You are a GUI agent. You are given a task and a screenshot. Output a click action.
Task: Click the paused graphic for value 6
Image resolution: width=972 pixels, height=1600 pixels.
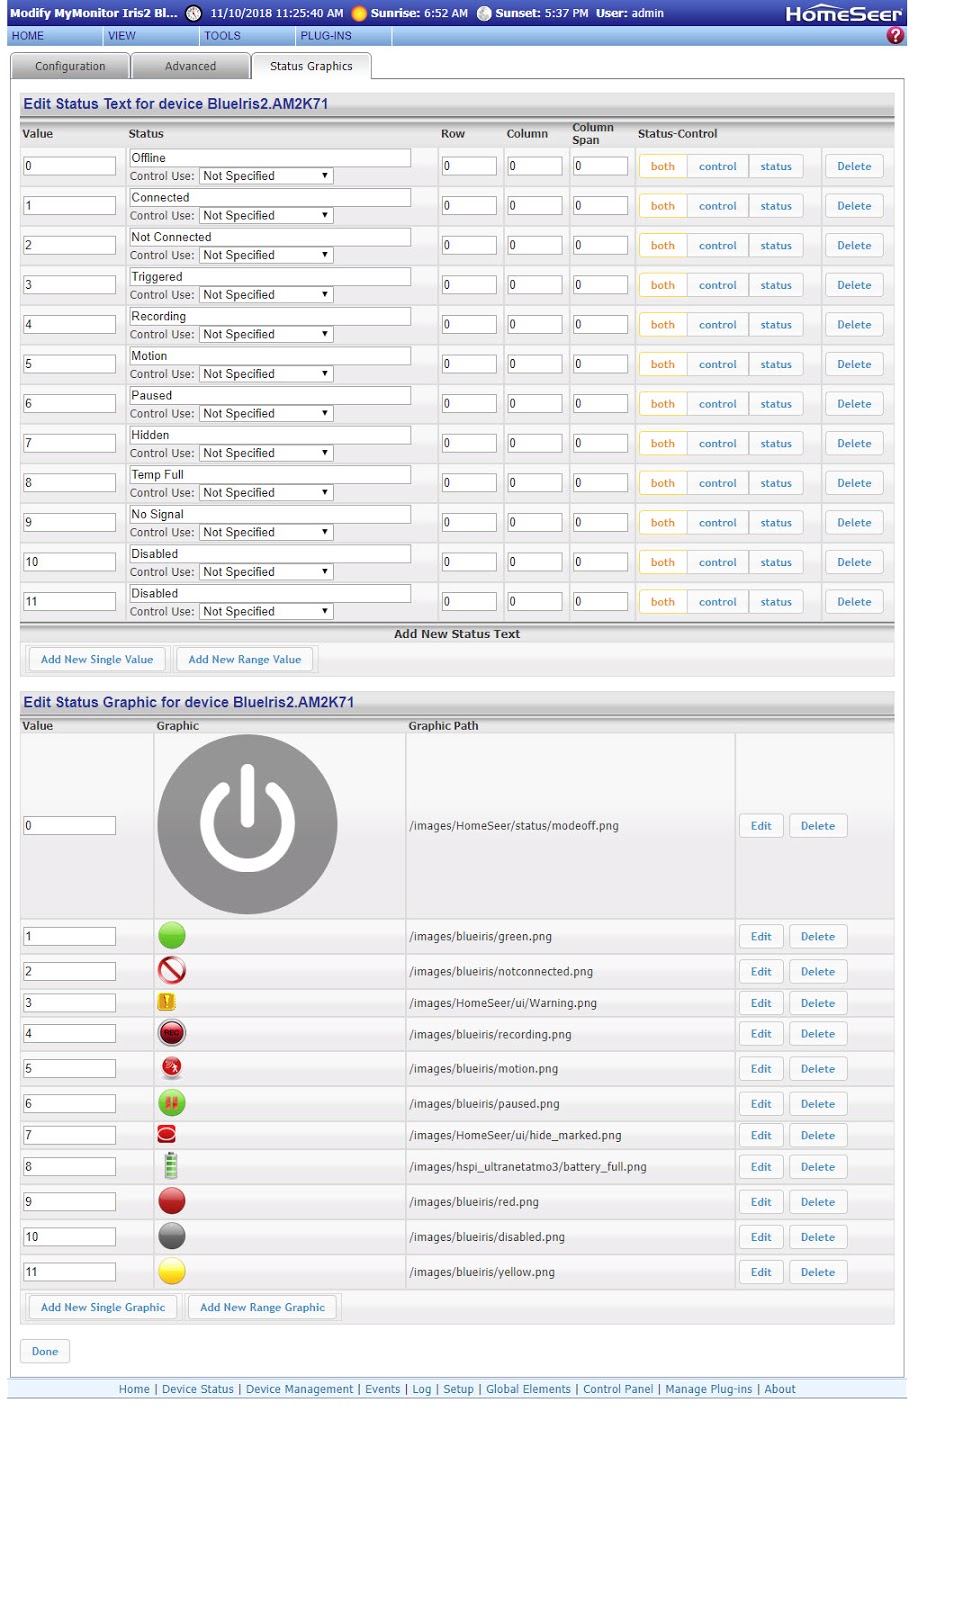pyautogui.click(x=172, y=1103)
